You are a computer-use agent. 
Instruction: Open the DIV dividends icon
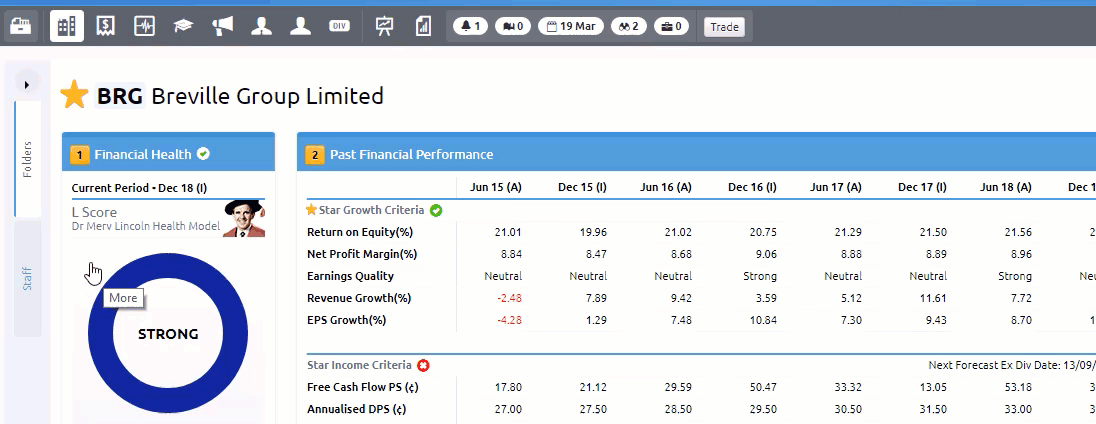(339, 27)
